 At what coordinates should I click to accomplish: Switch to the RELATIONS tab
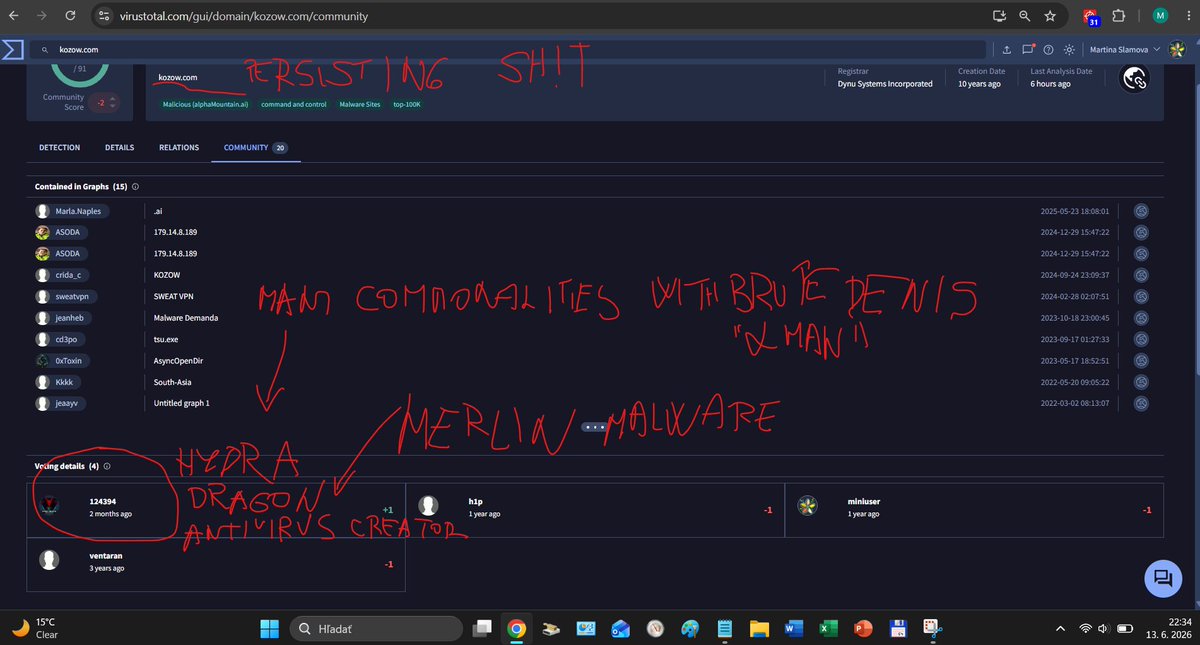coord(179,147)
